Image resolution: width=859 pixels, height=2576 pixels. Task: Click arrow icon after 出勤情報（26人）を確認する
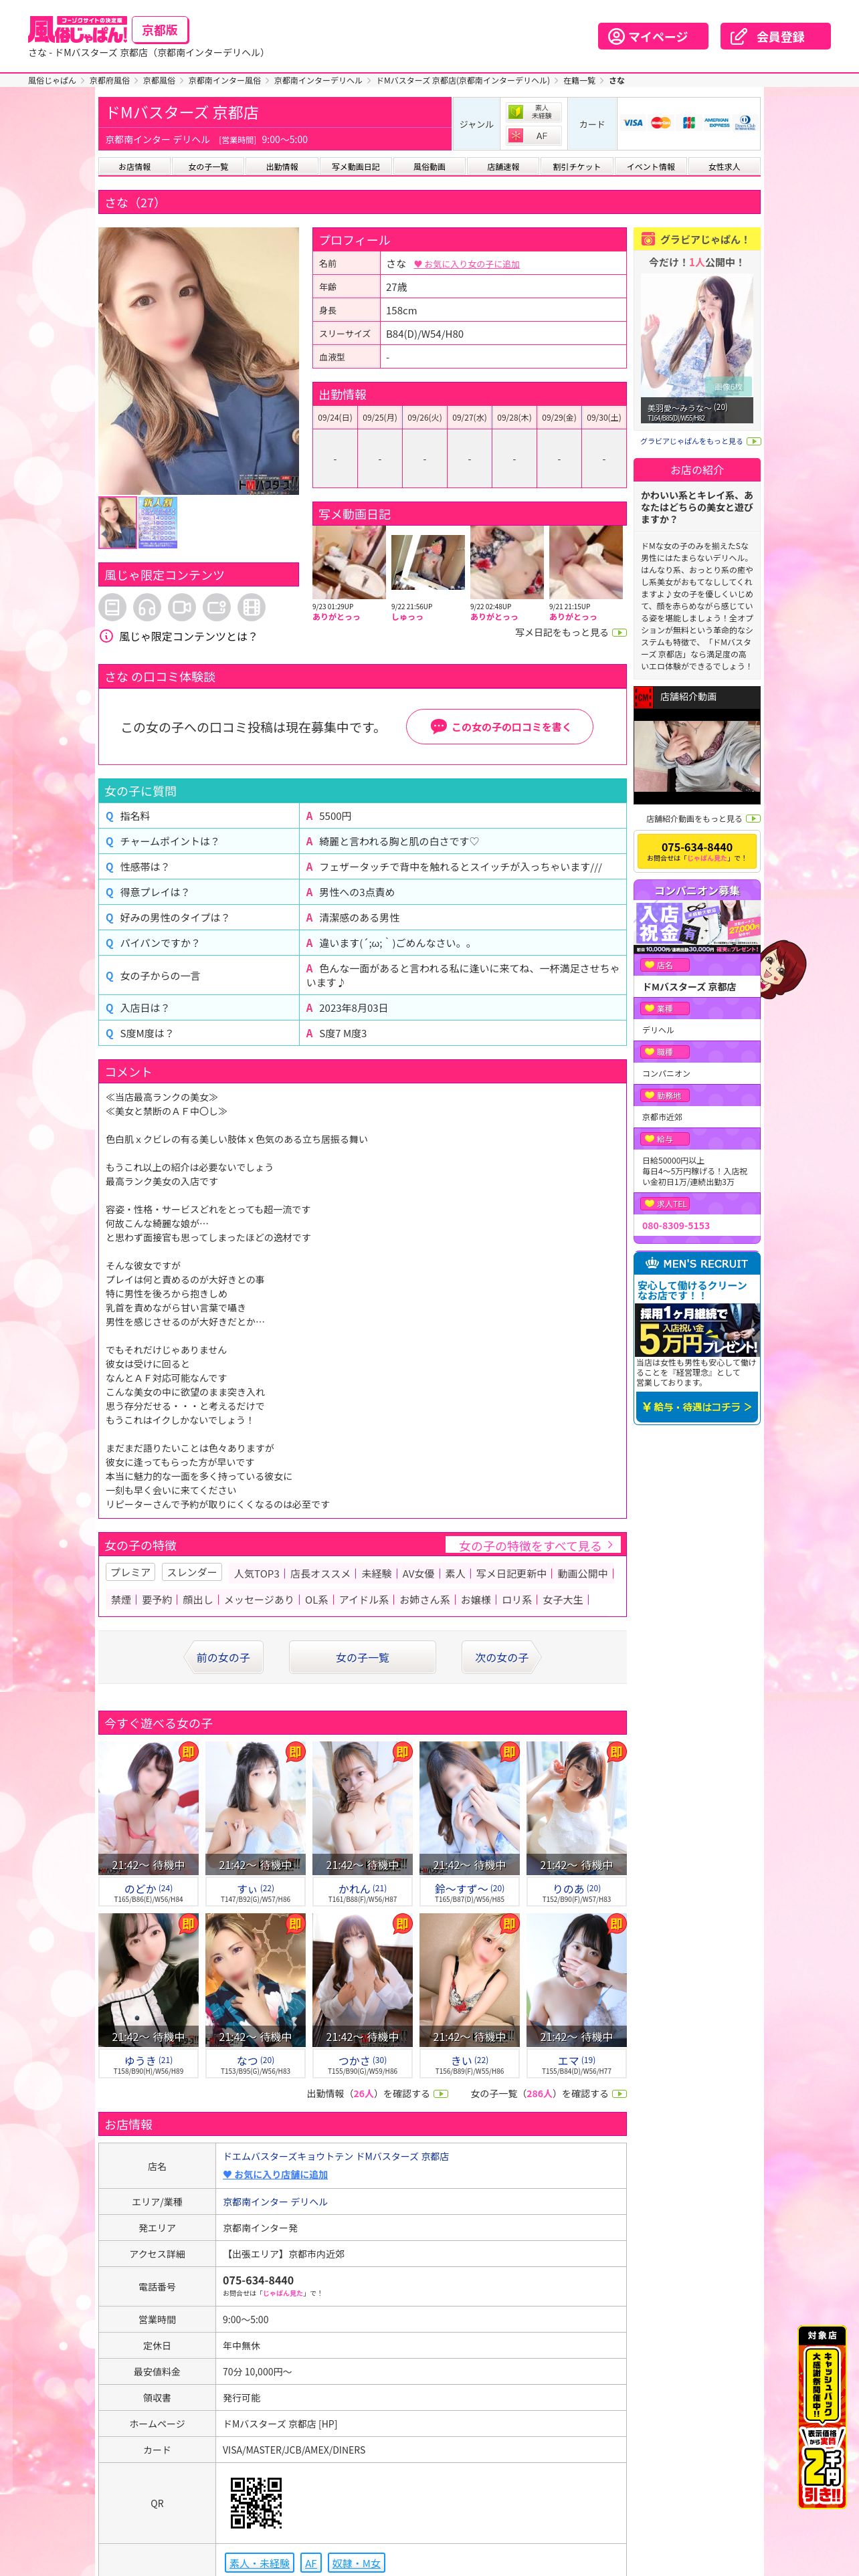[441, 2093]
